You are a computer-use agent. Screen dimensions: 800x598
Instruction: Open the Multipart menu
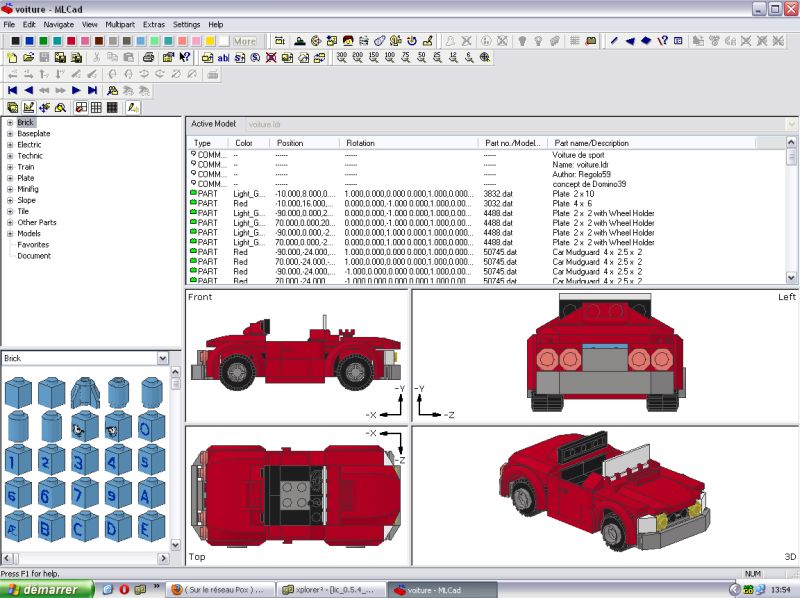pyautogui.click(x=120, y=23)
